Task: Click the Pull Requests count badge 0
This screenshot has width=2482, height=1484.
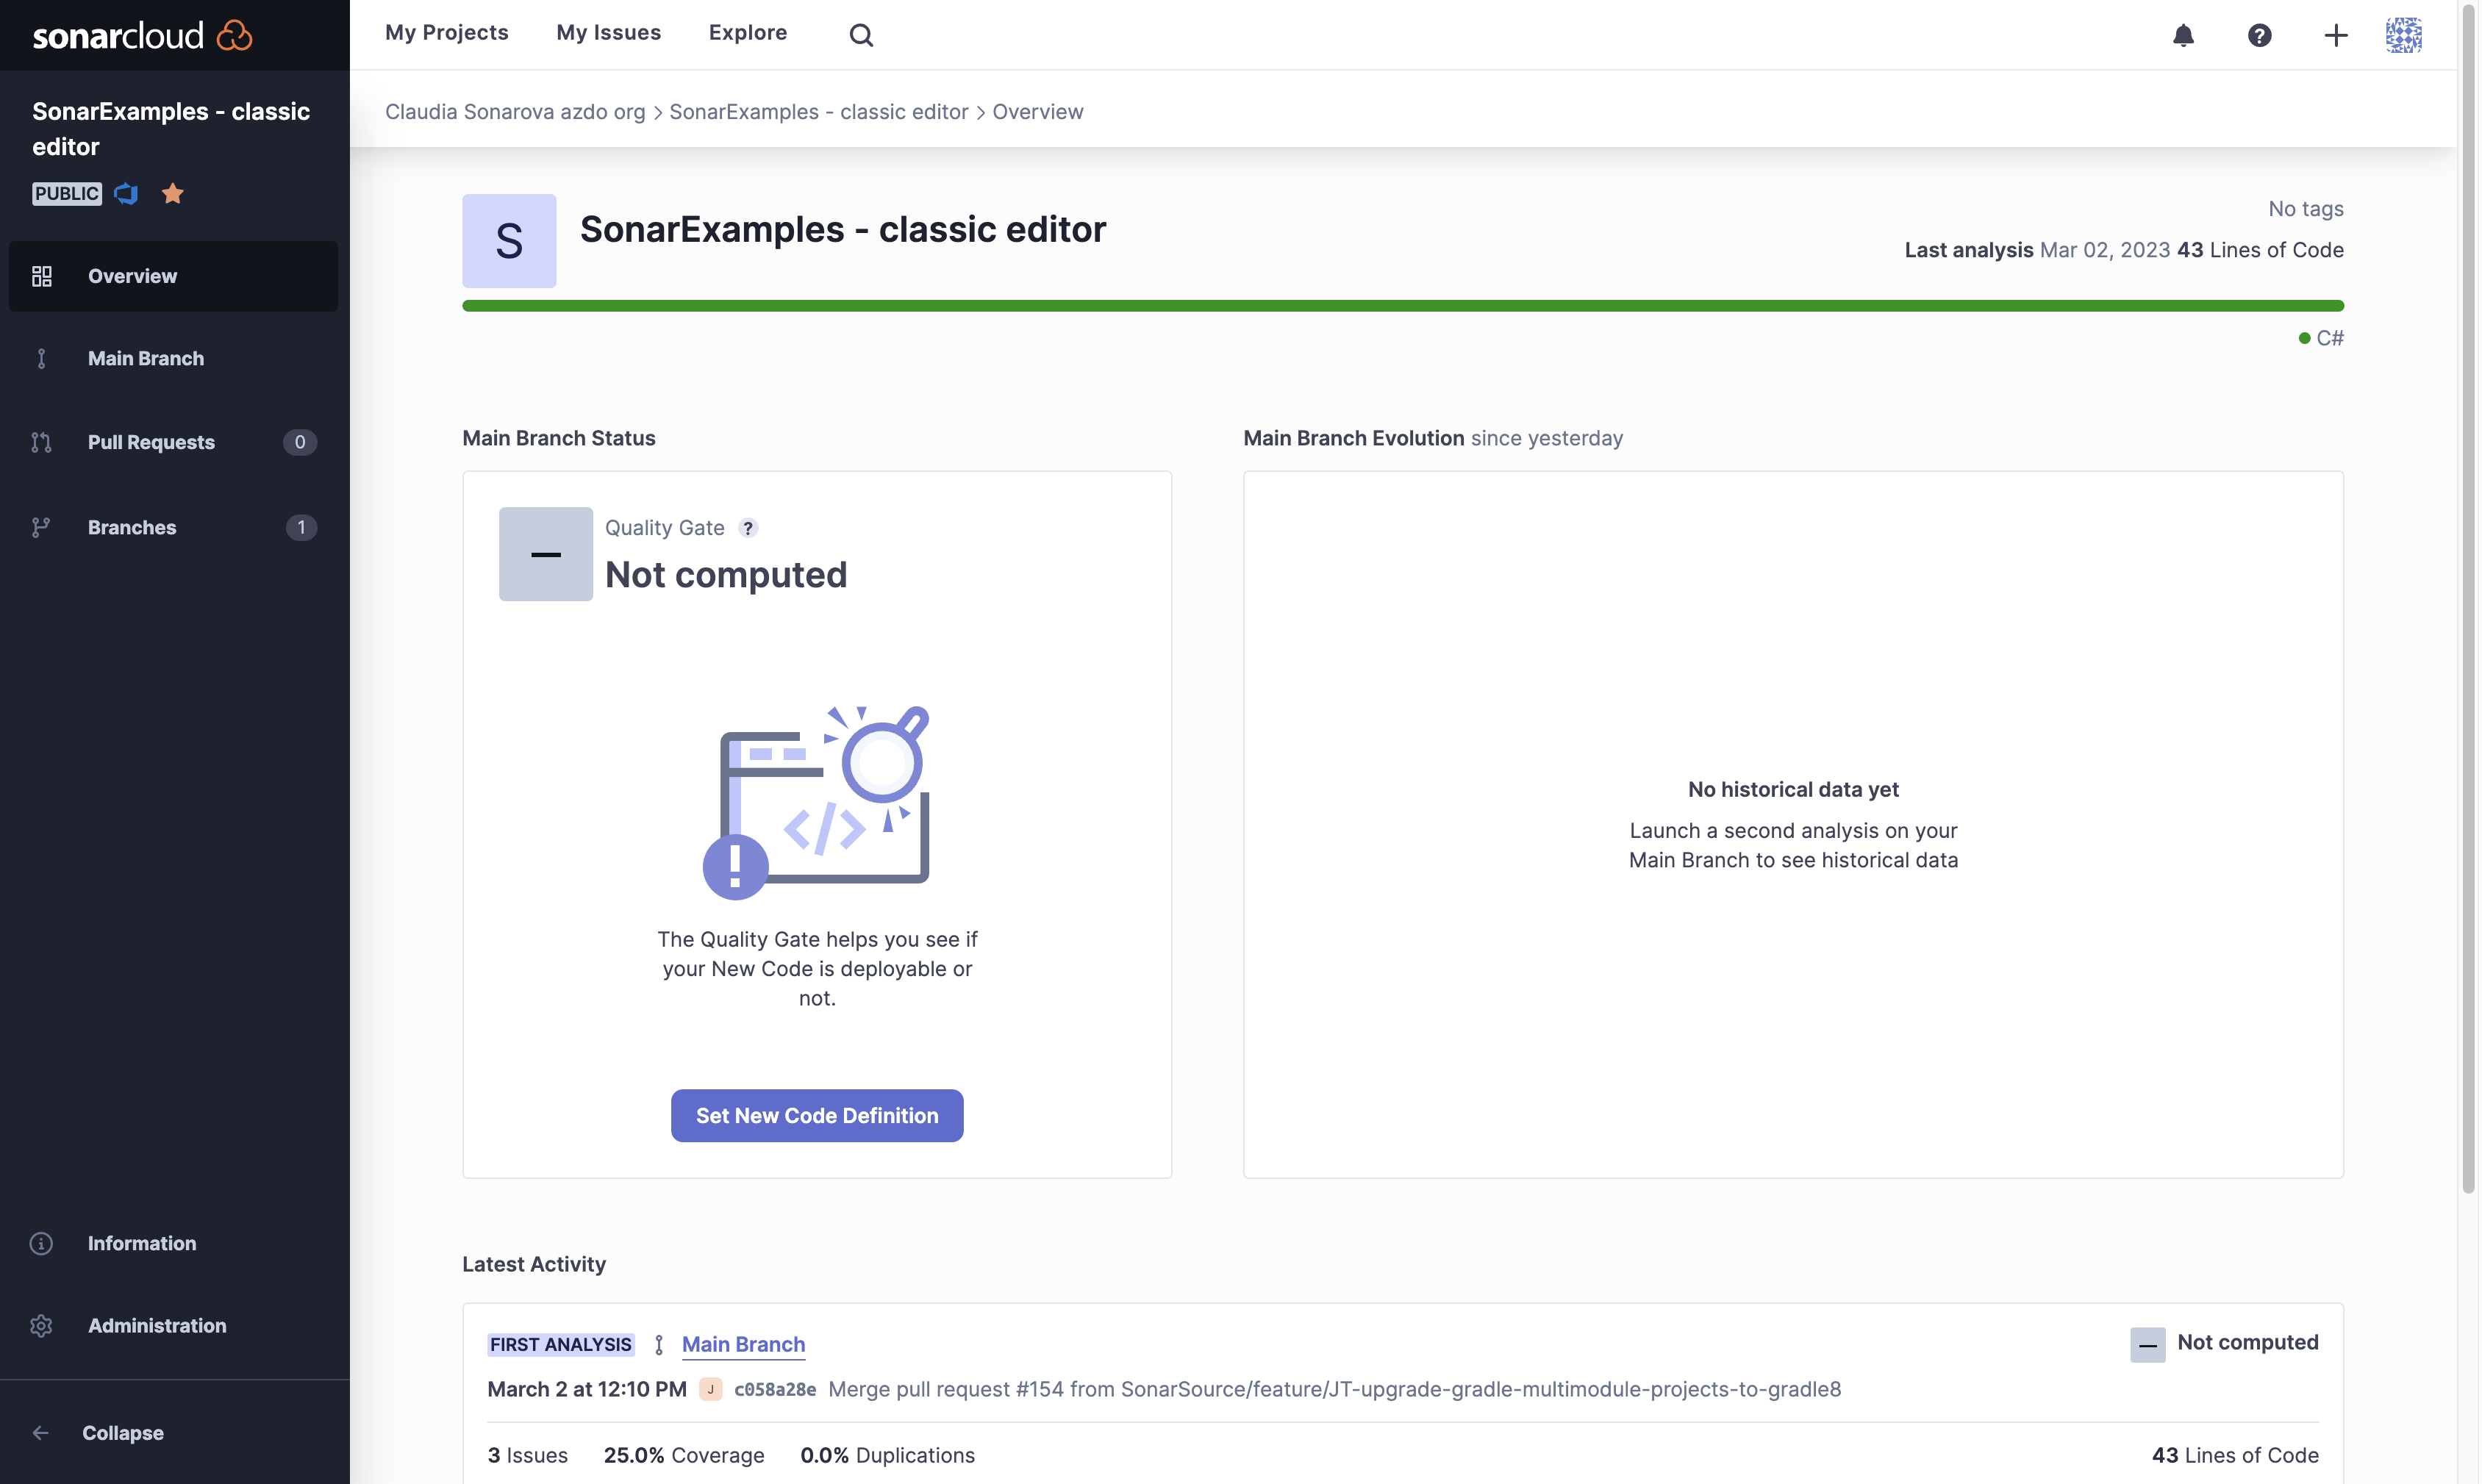Action: (x=300, y=442)
